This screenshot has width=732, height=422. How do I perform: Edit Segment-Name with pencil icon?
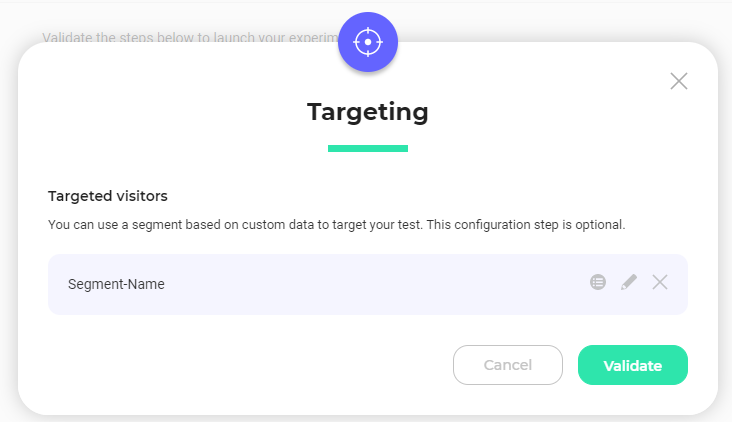[629, 282]
